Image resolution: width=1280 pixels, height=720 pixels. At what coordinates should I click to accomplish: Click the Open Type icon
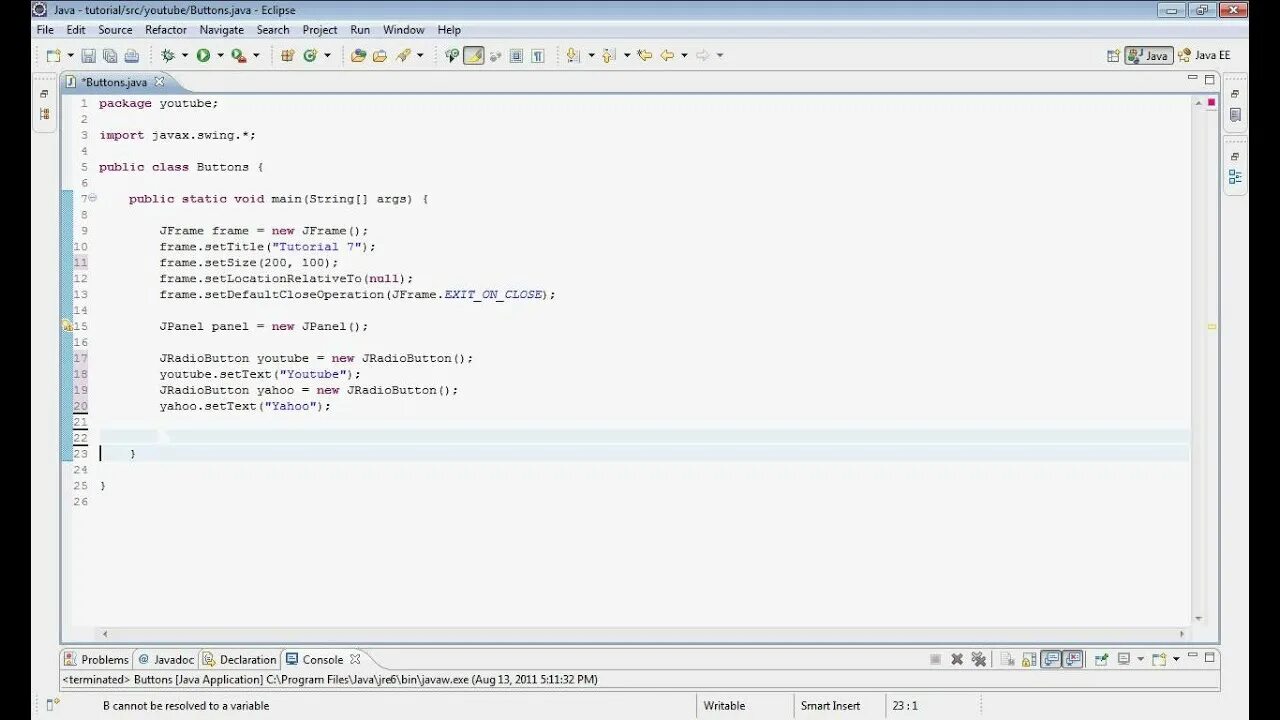pos(358,56)
